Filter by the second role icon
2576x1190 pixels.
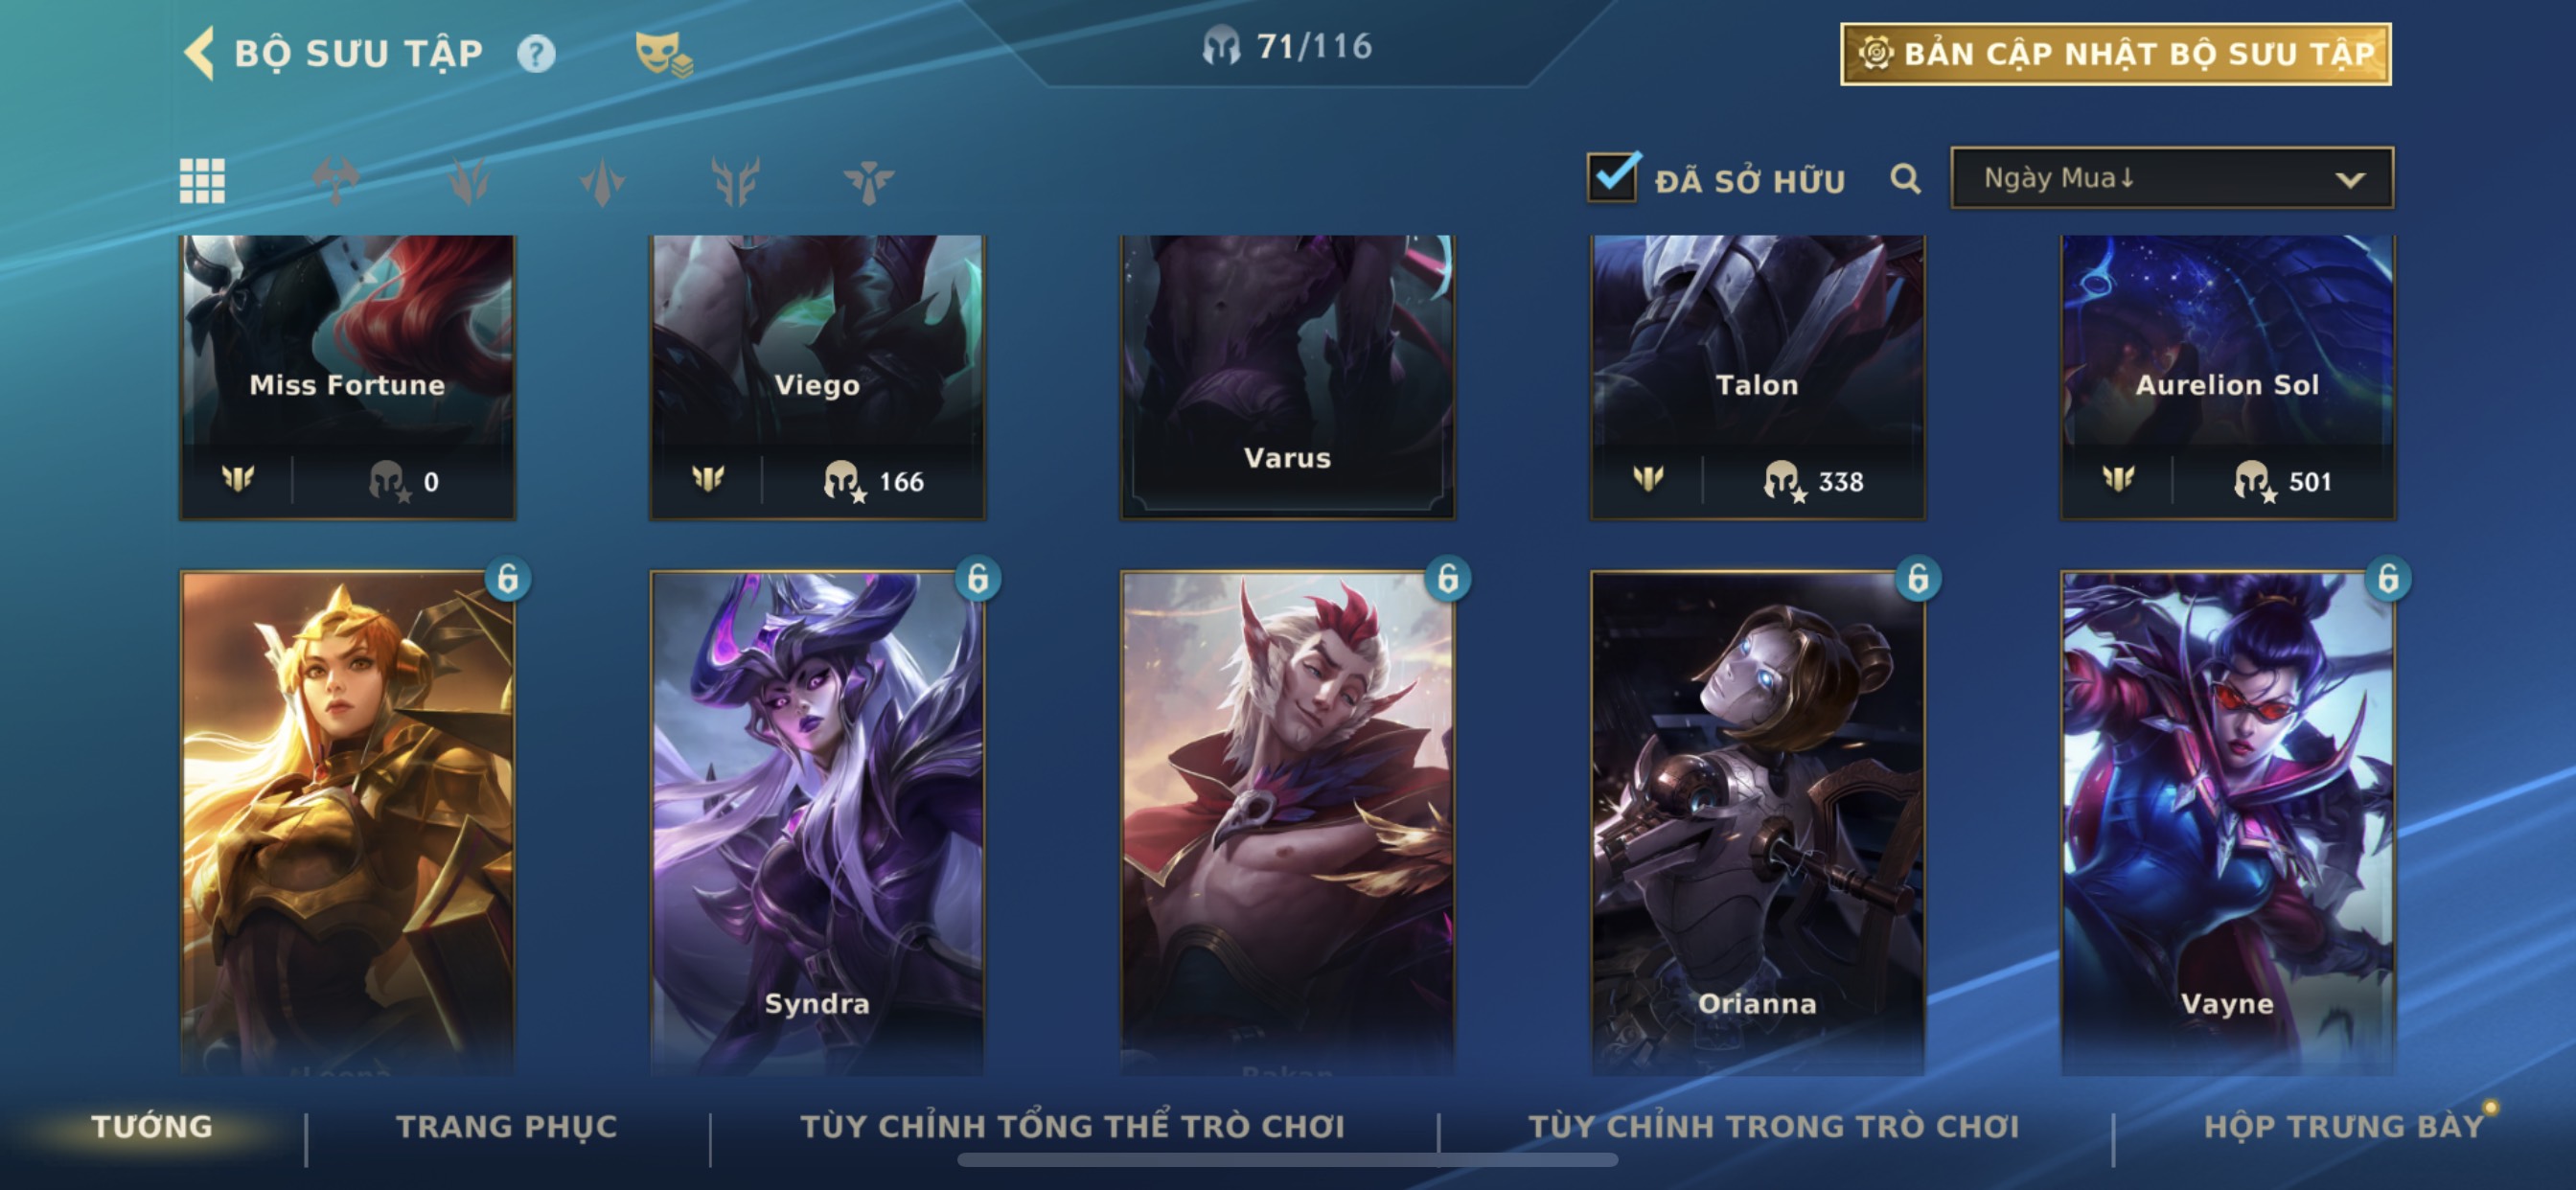tap(469, 181)
